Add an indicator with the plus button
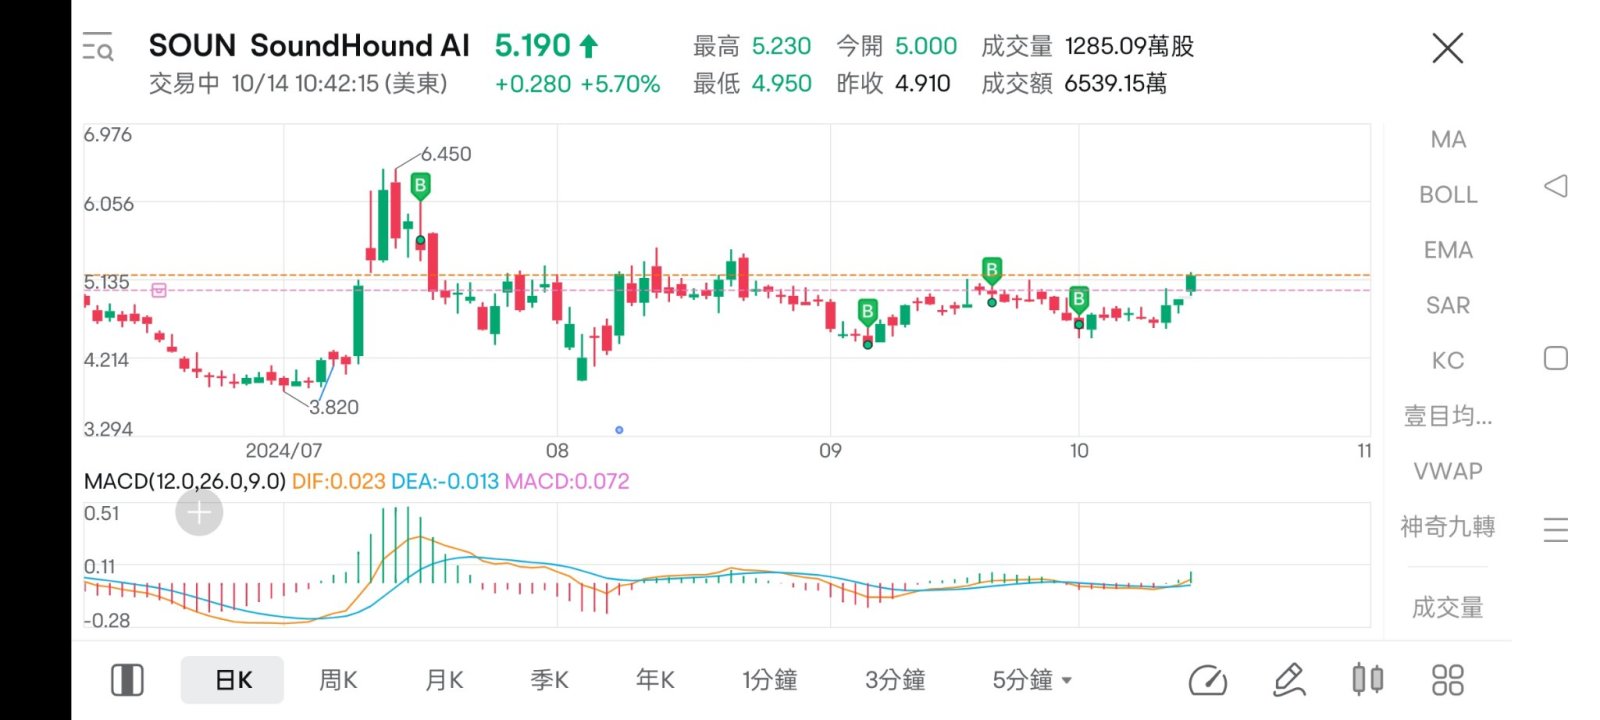This screenshot has width=1600, height=720. click(x=199, y=513)
